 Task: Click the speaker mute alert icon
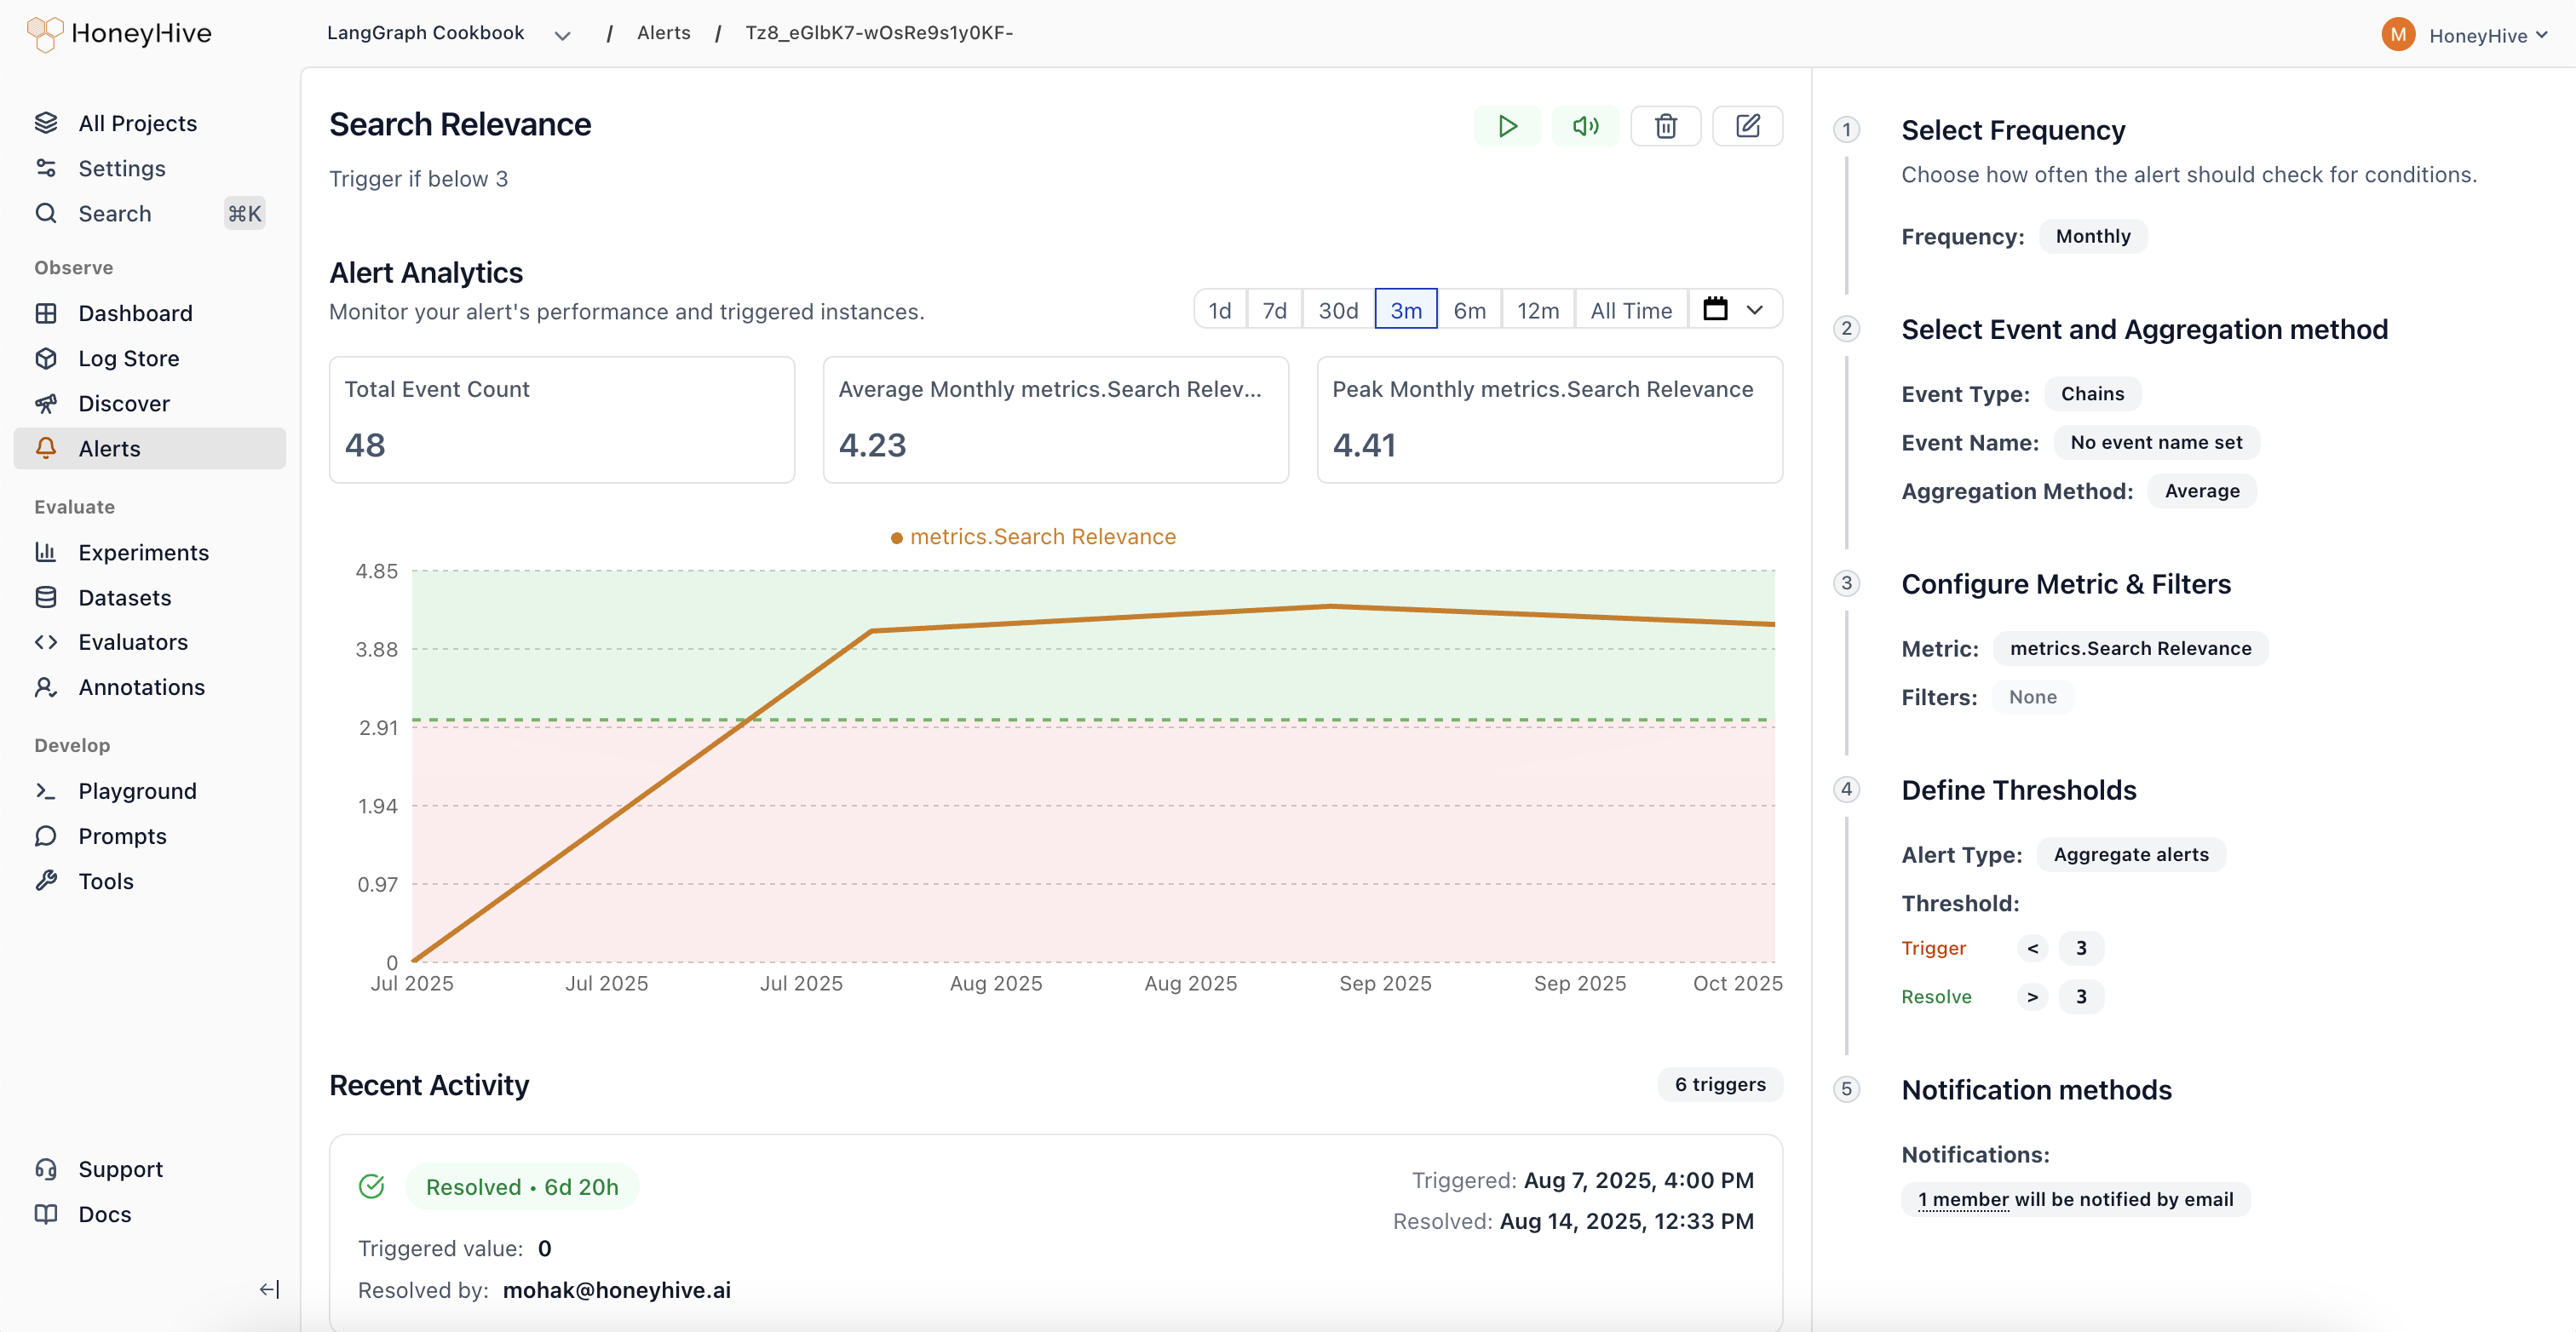coord(1585,126)
